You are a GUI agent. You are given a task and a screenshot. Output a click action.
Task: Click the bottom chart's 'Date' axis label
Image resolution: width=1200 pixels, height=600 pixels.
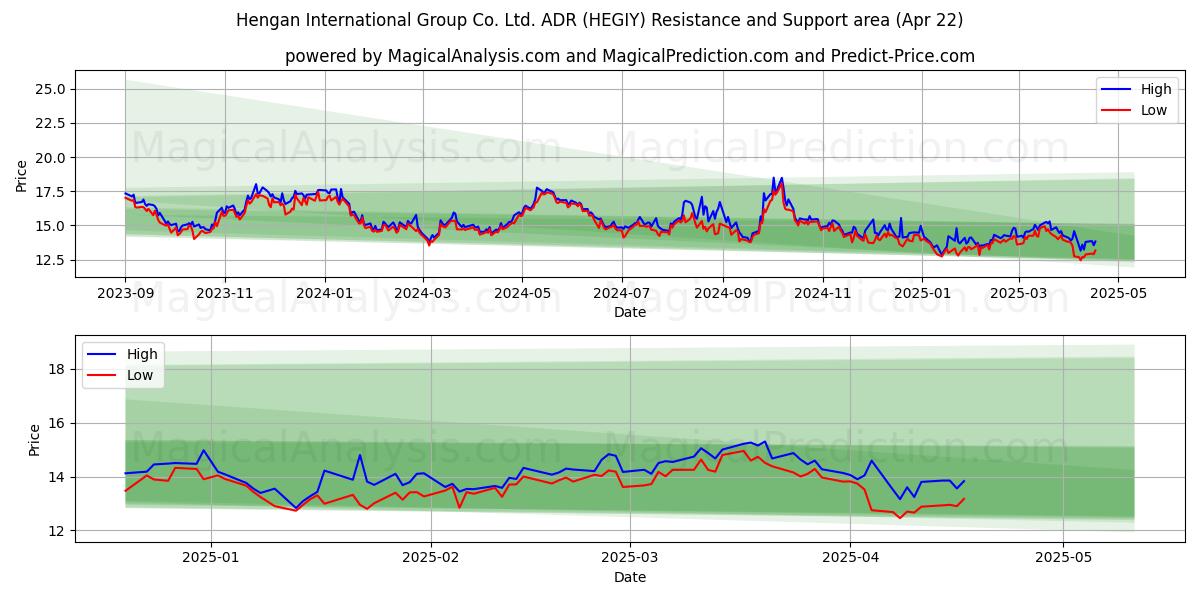tap(630, 577)
